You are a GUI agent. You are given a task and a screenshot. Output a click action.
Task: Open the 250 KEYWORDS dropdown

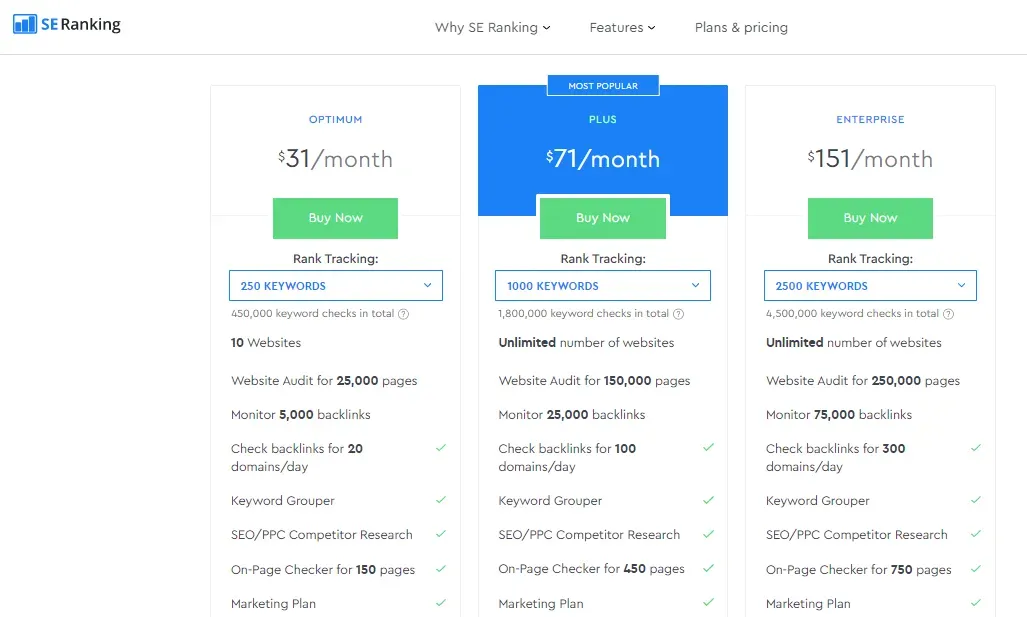point(335,285)
